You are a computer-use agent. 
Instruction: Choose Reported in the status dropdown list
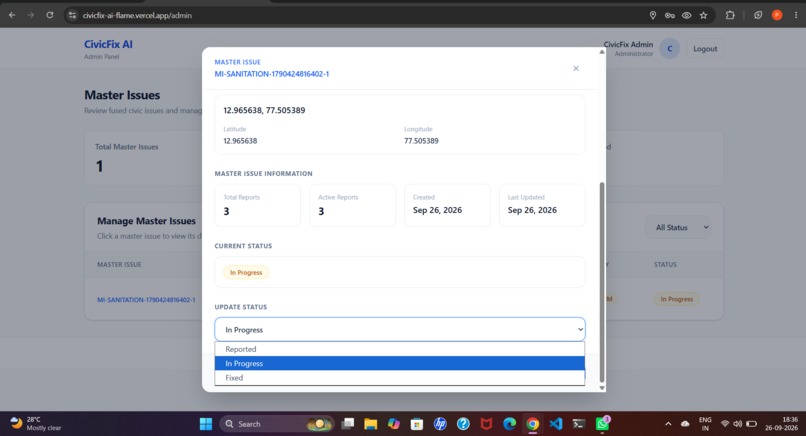tap(399, 349)
